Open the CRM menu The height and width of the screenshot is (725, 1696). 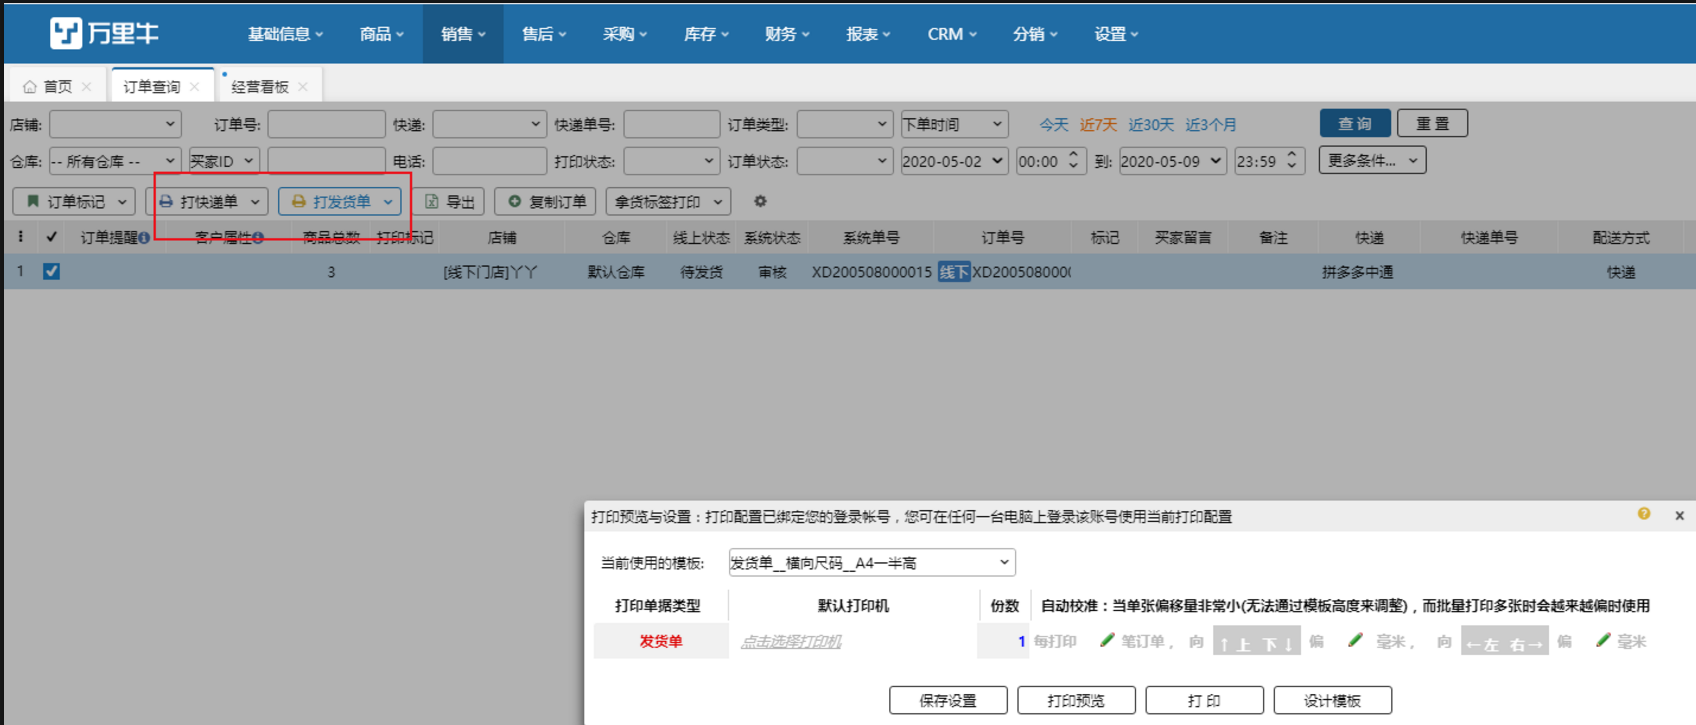pyautogui.click(x=951, y=34)
